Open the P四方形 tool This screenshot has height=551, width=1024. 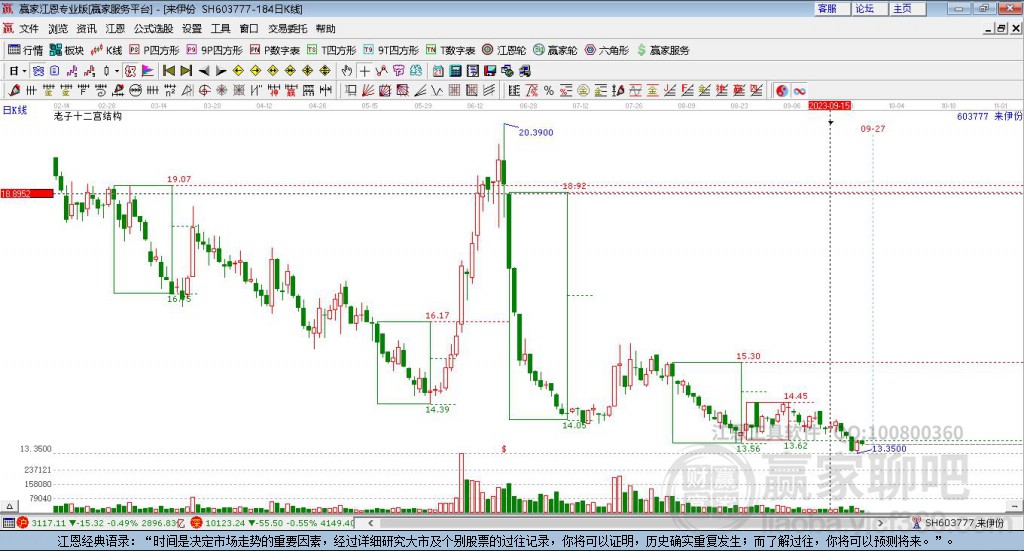tap(154, 50)
